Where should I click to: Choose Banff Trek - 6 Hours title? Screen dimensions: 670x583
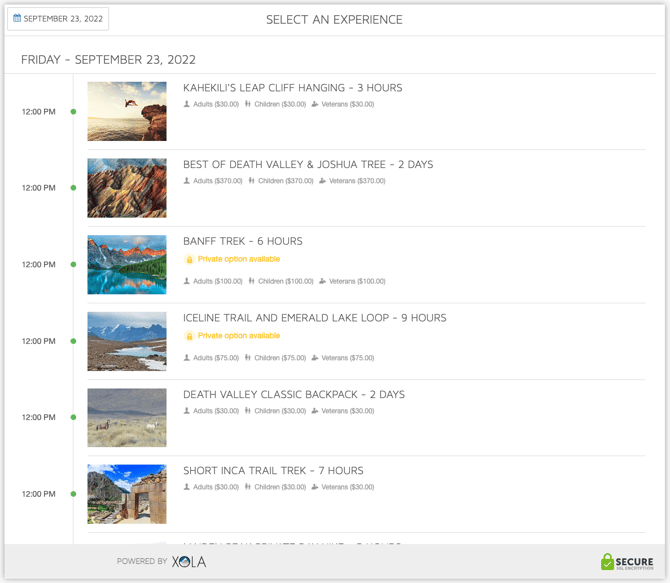pyautogui.click(x=243, y=241)
